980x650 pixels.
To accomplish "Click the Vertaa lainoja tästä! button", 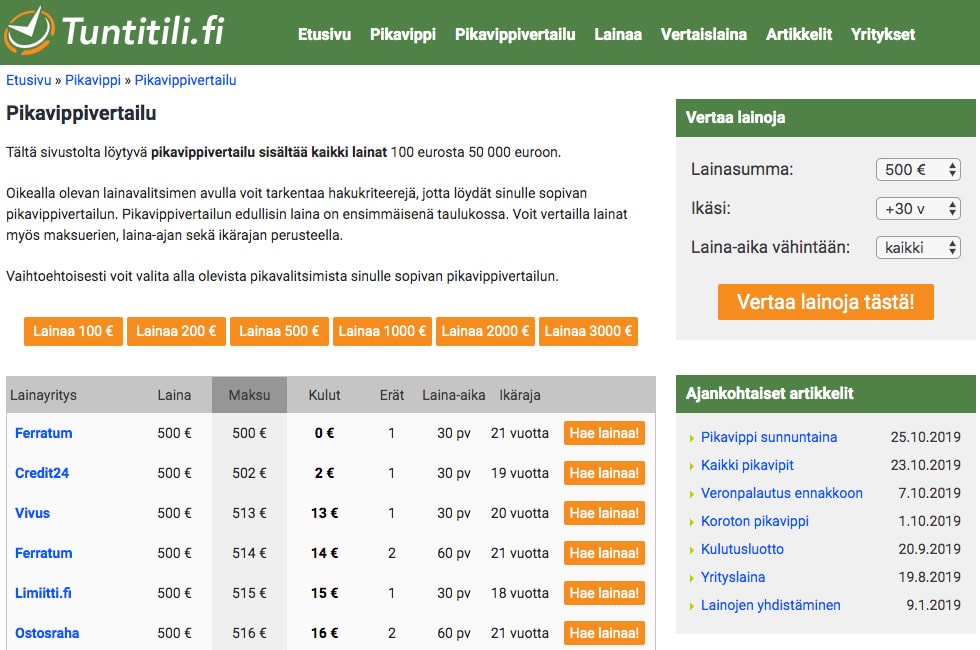I will 826,302.
